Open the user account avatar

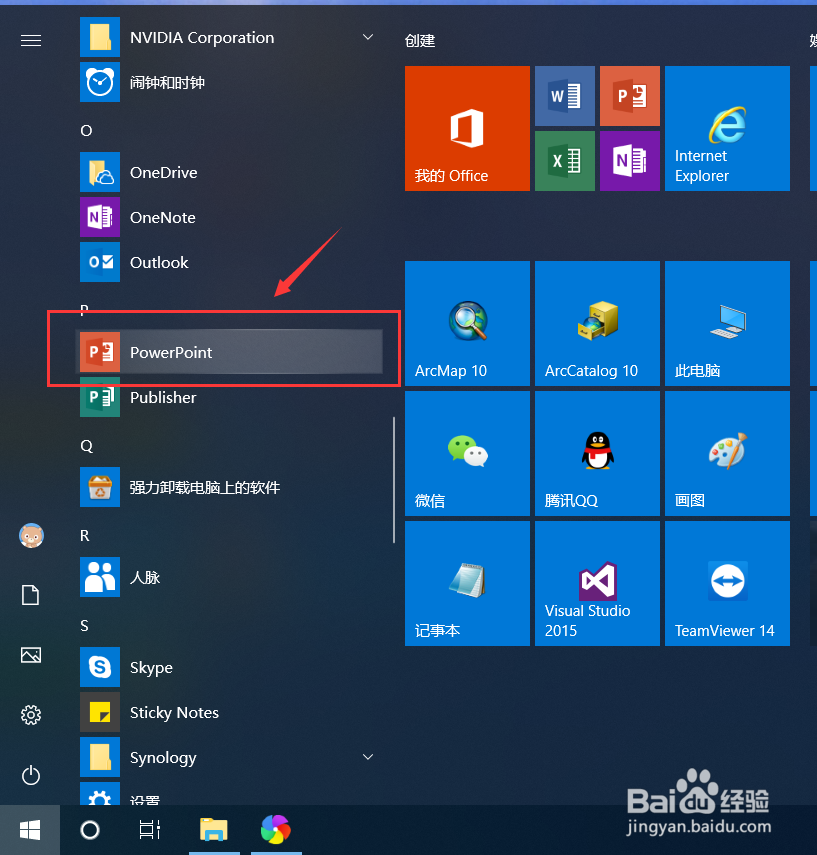click(31, 535)
